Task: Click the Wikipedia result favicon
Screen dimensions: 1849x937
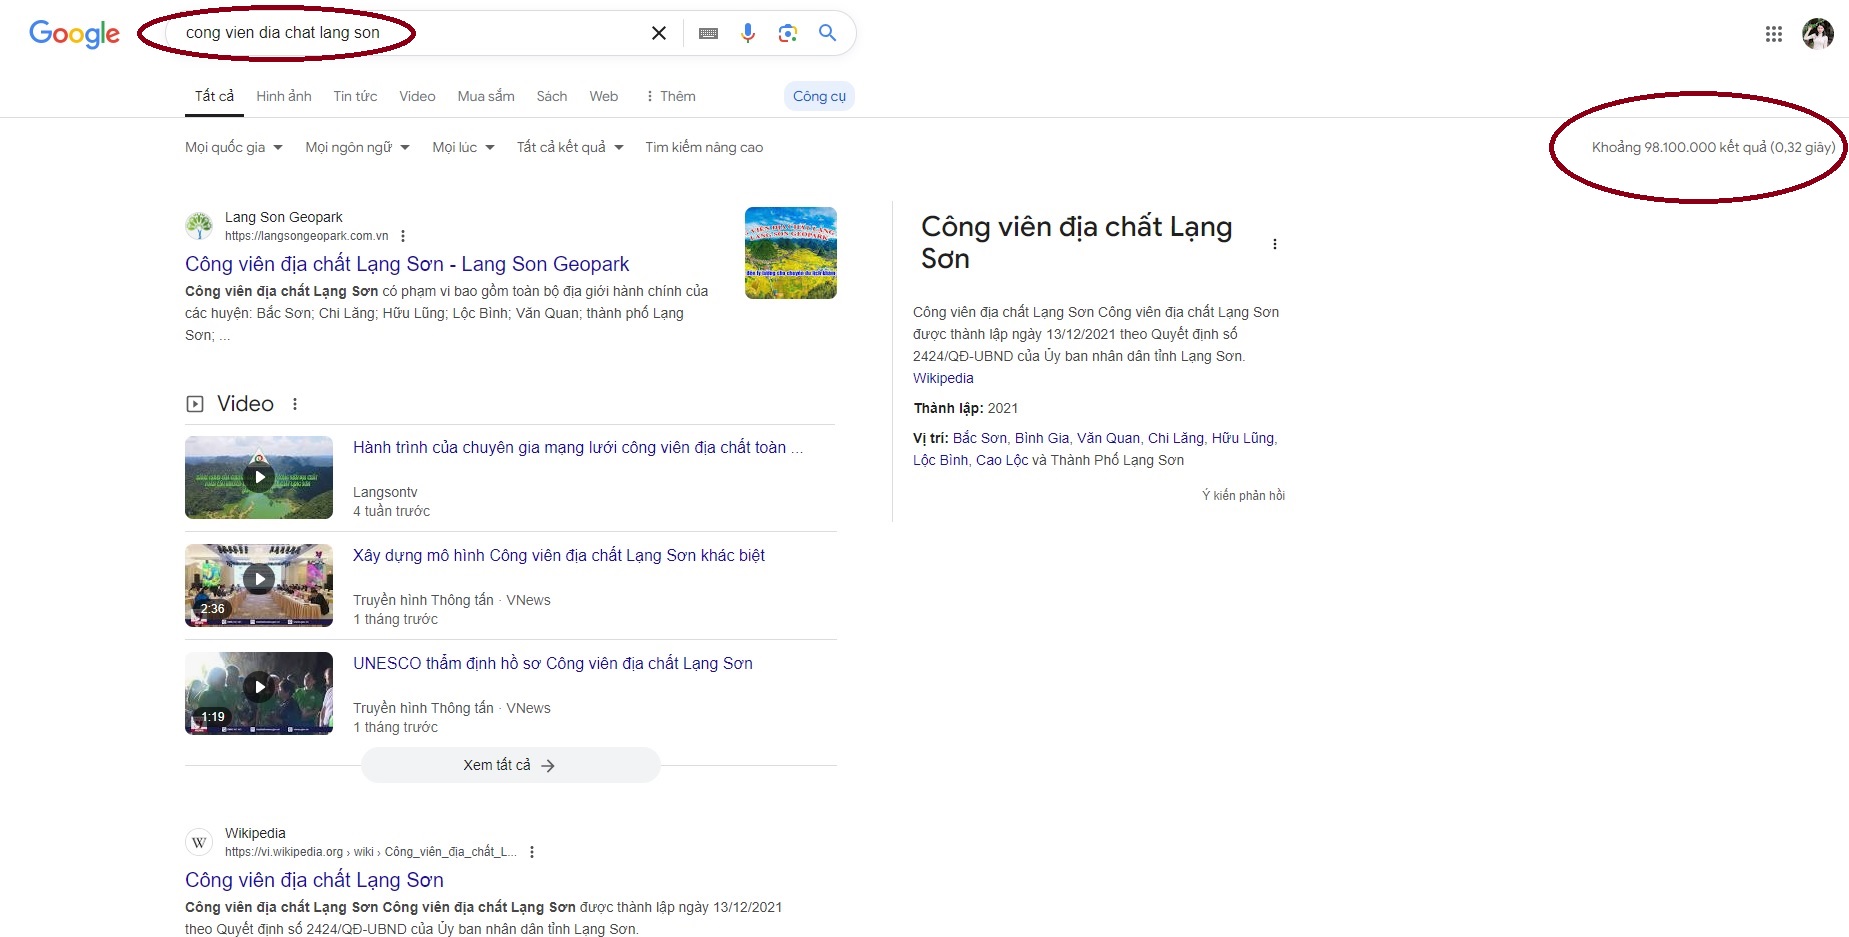Action: [x=199, y=842]
